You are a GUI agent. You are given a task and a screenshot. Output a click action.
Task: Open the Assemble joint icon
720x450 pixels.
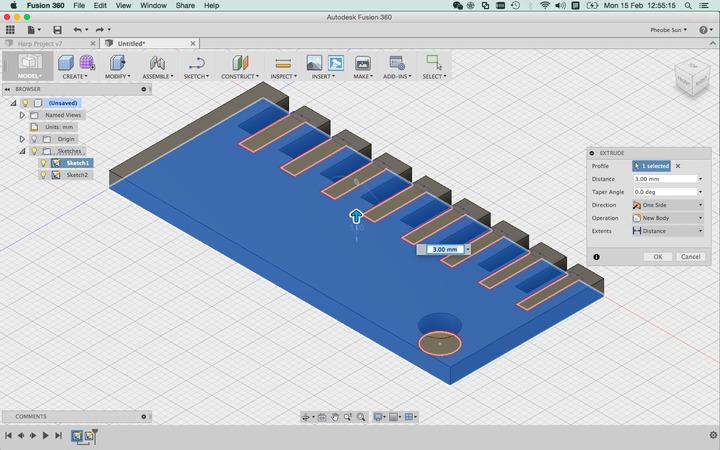(157, 63)
